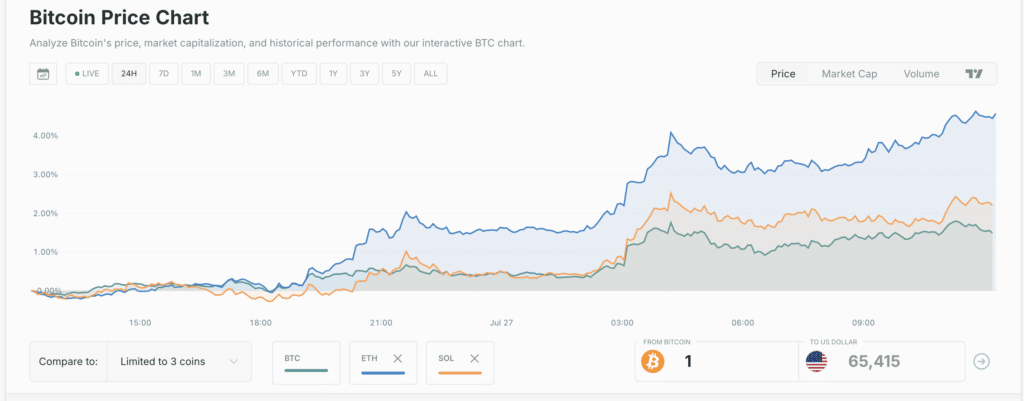Switch to TradingView chart mode

click(974, 74)
